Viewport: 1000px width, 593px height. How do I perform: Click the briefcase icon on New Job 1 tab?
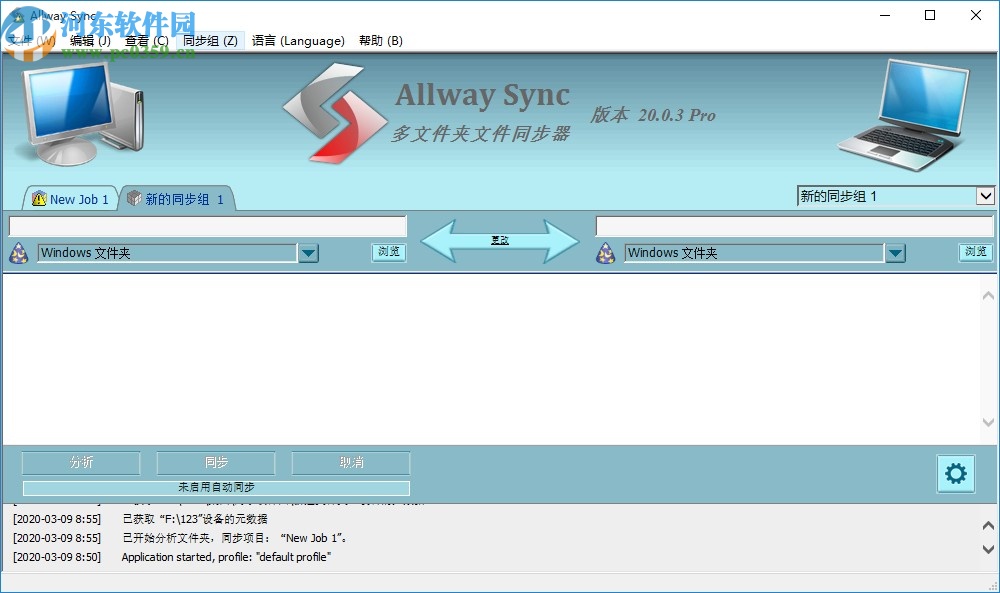(39, 199)
